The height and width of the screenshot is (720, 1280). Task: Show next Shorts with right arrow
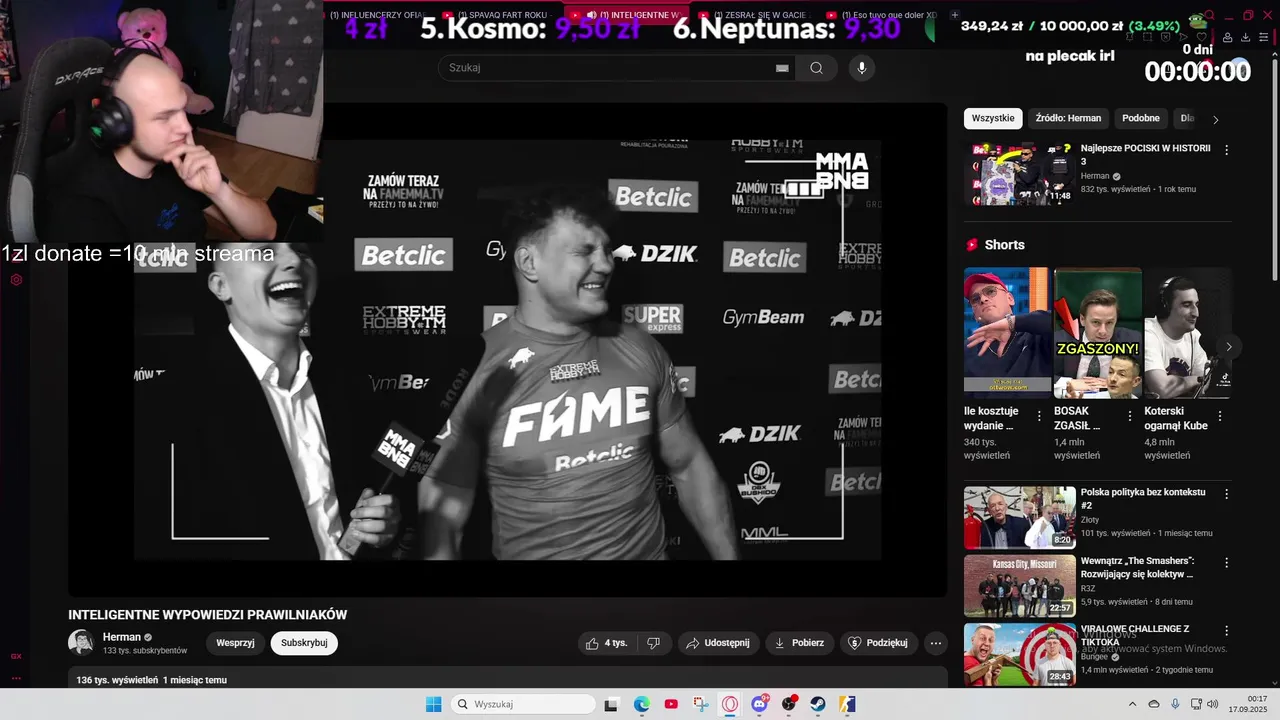1228,347
